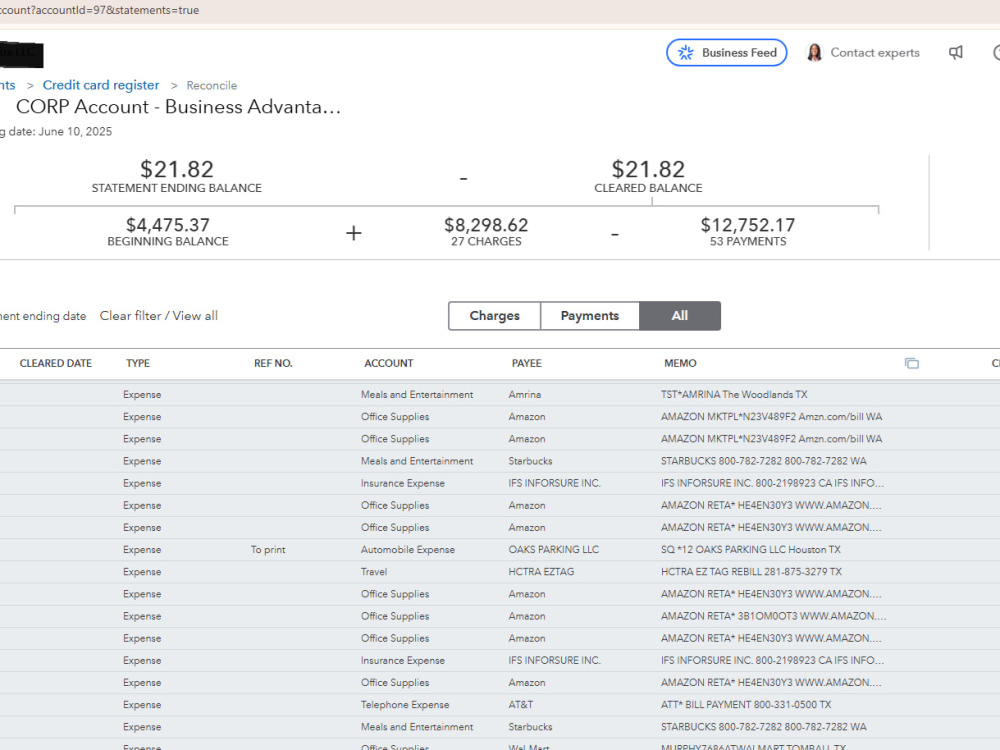Screen dimensions: 1000x750
Task: Click the Contact experts link
Action: tap(874, 53)
